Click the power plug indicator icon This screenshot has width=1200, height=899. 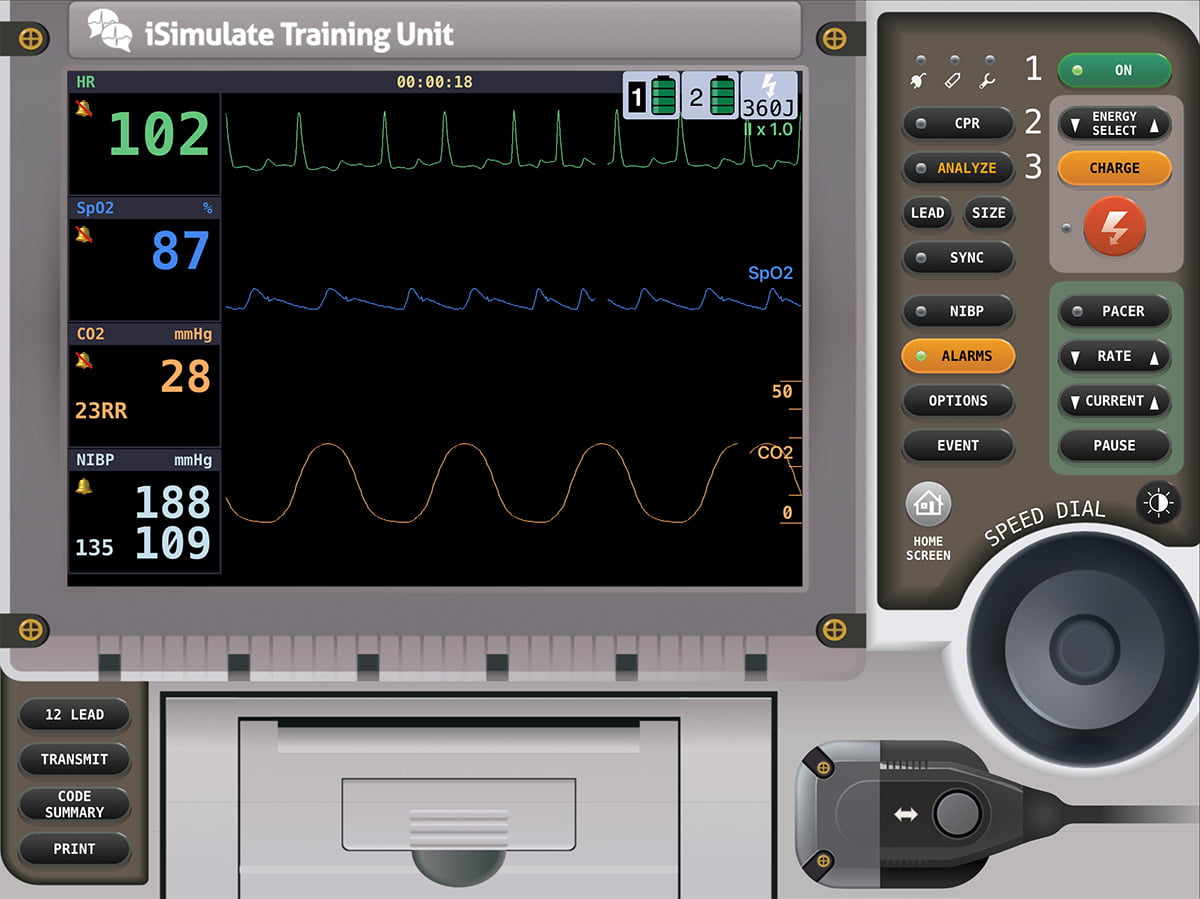[921, 79]
